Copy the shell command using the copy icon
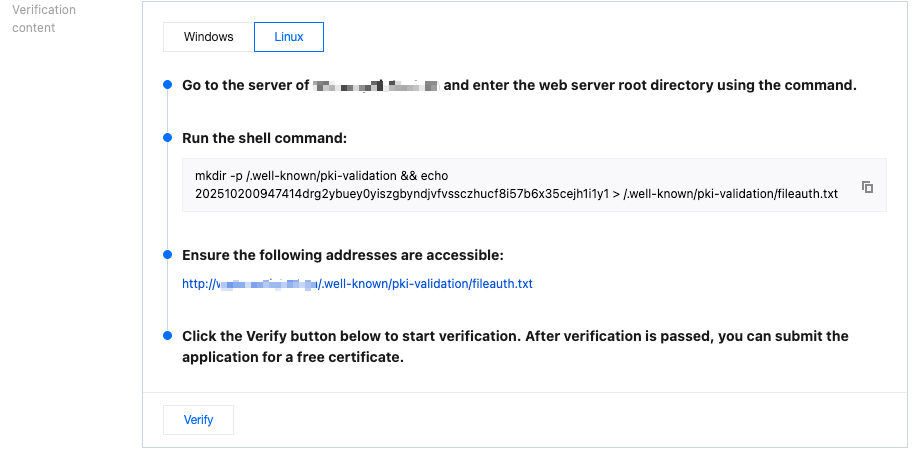 pos(867,187)
